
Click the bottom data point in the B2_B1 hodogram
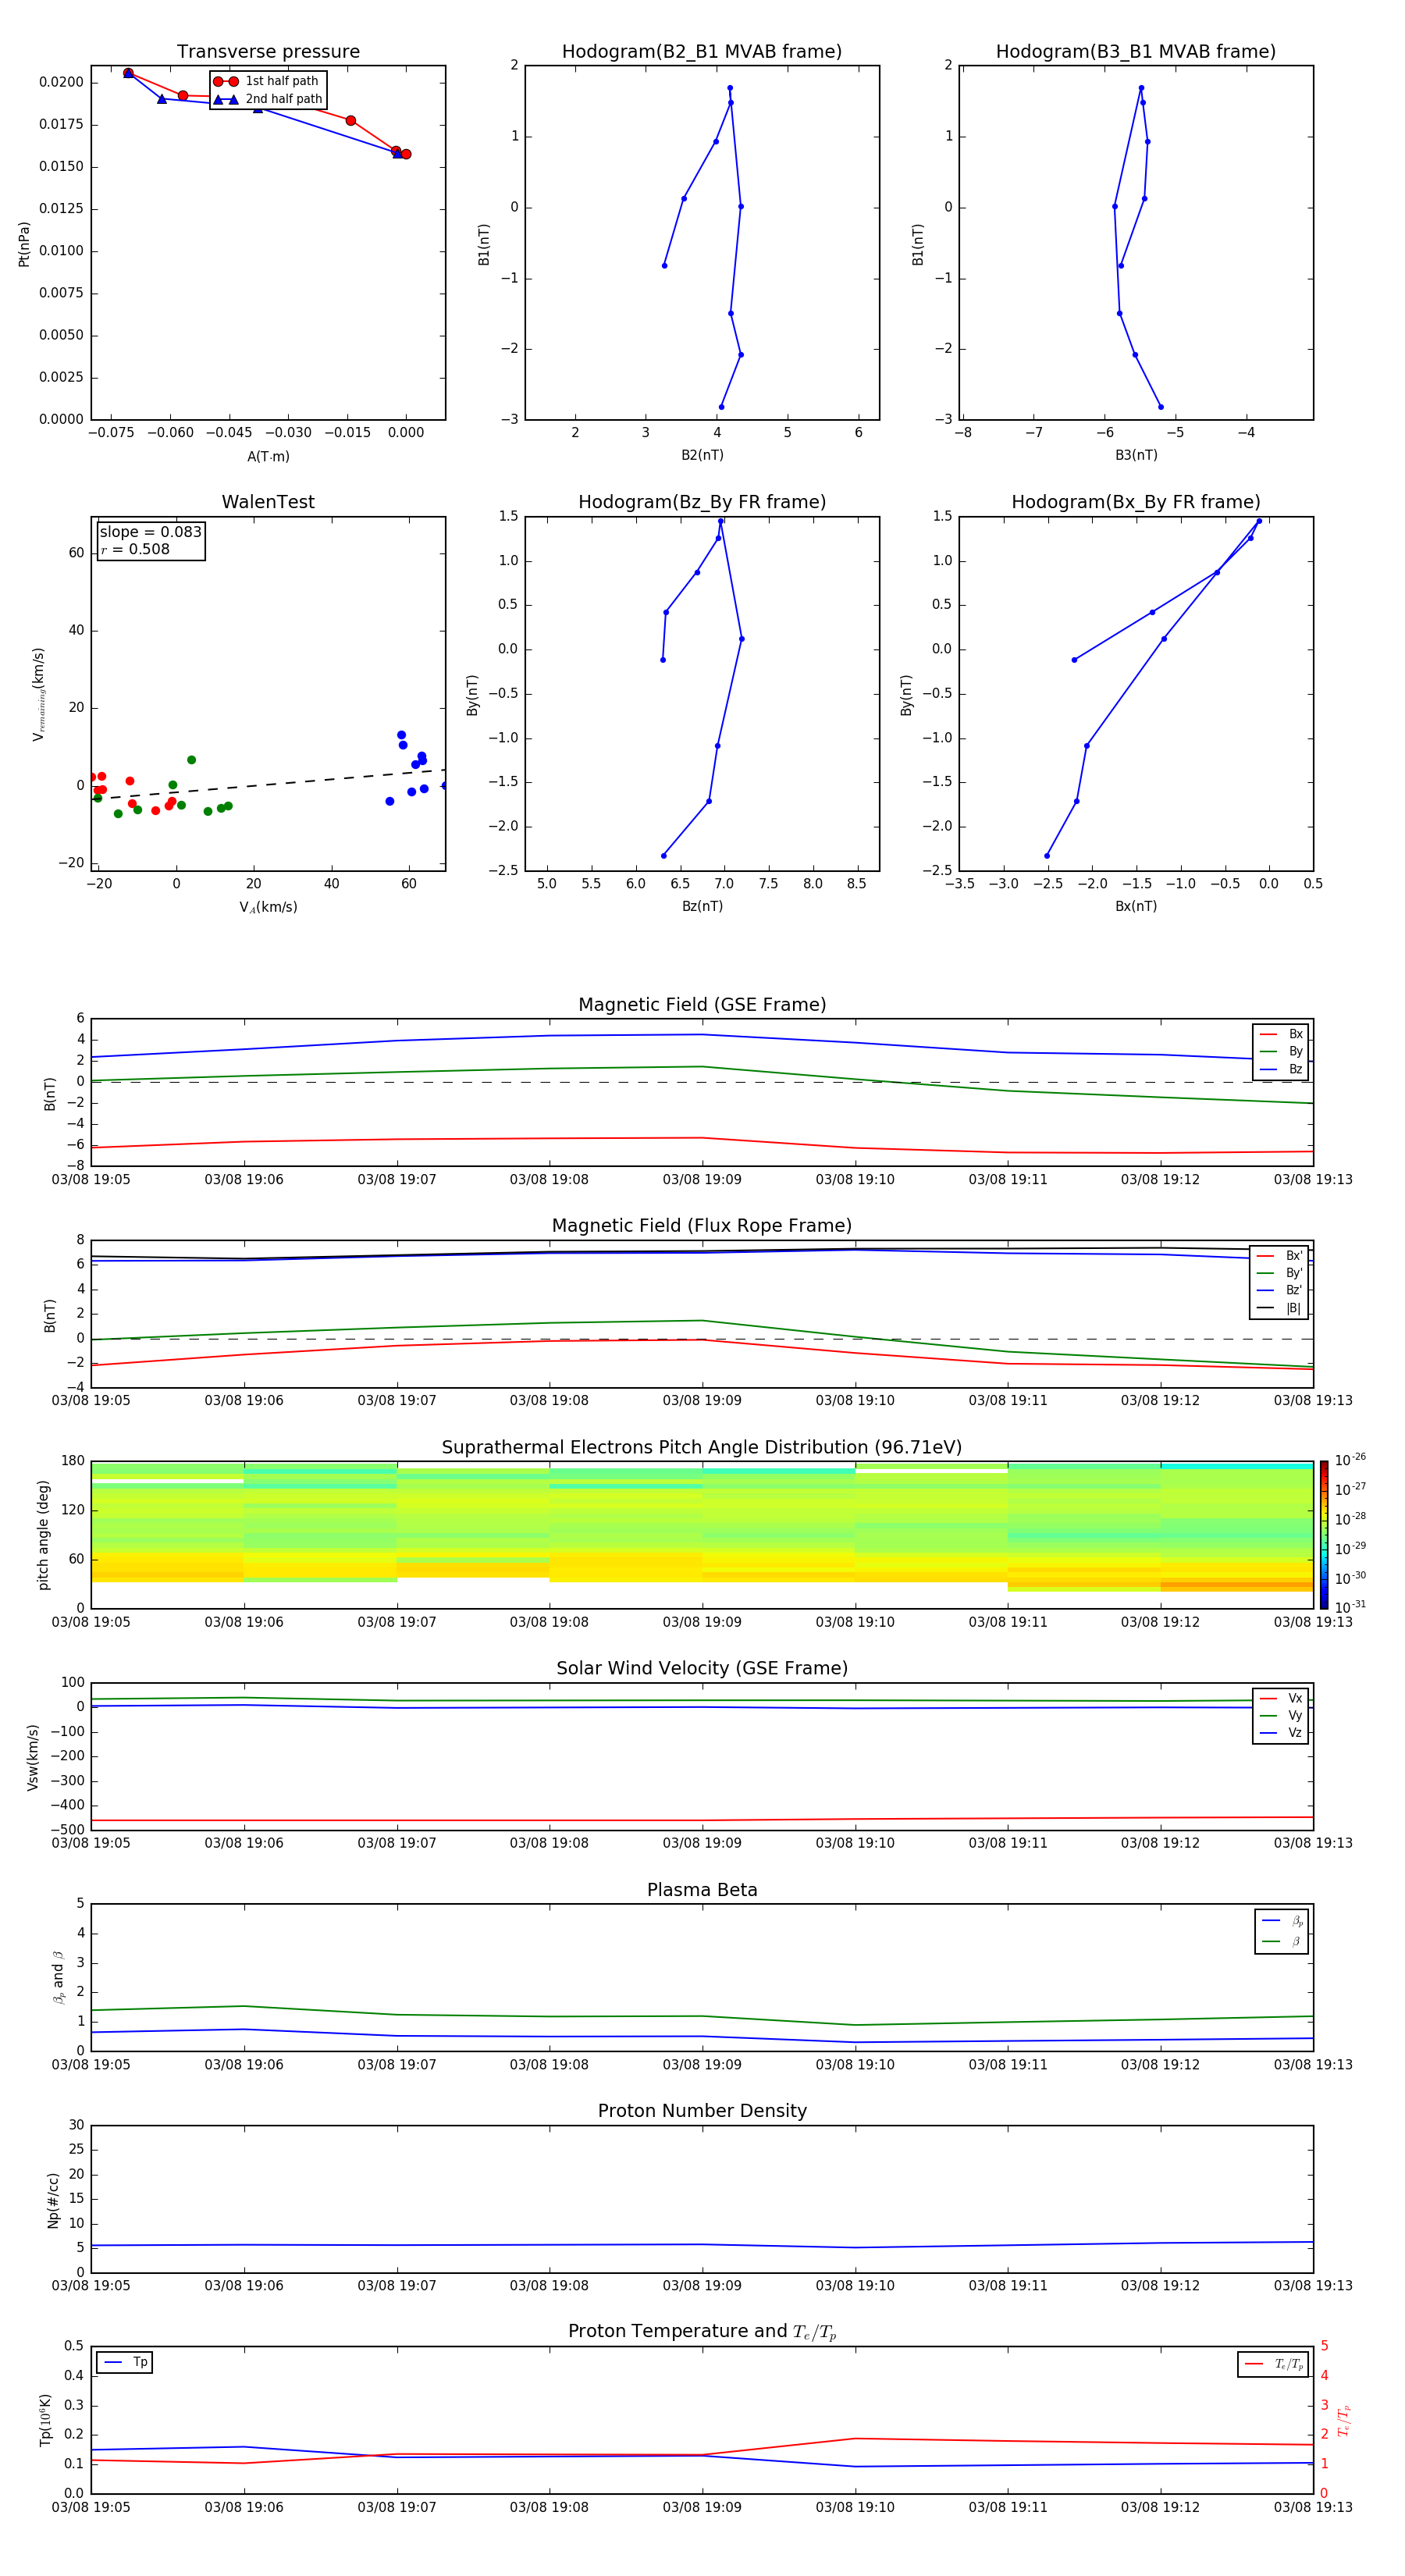[x=721, y=407]
